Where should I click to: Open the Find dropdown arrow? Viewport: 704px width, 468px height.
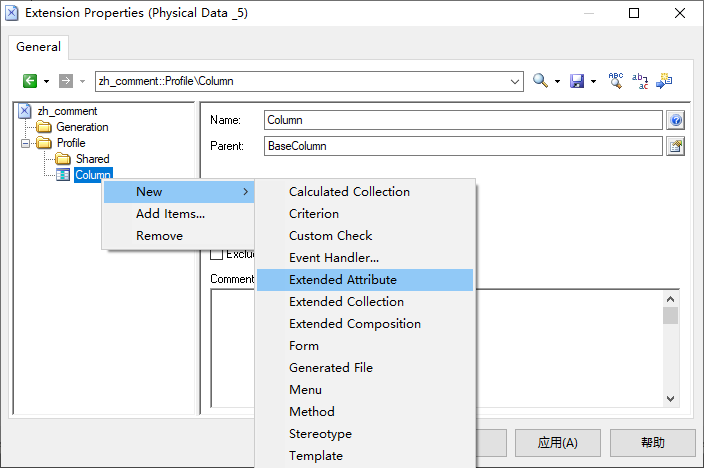click(x=557, y=81)
